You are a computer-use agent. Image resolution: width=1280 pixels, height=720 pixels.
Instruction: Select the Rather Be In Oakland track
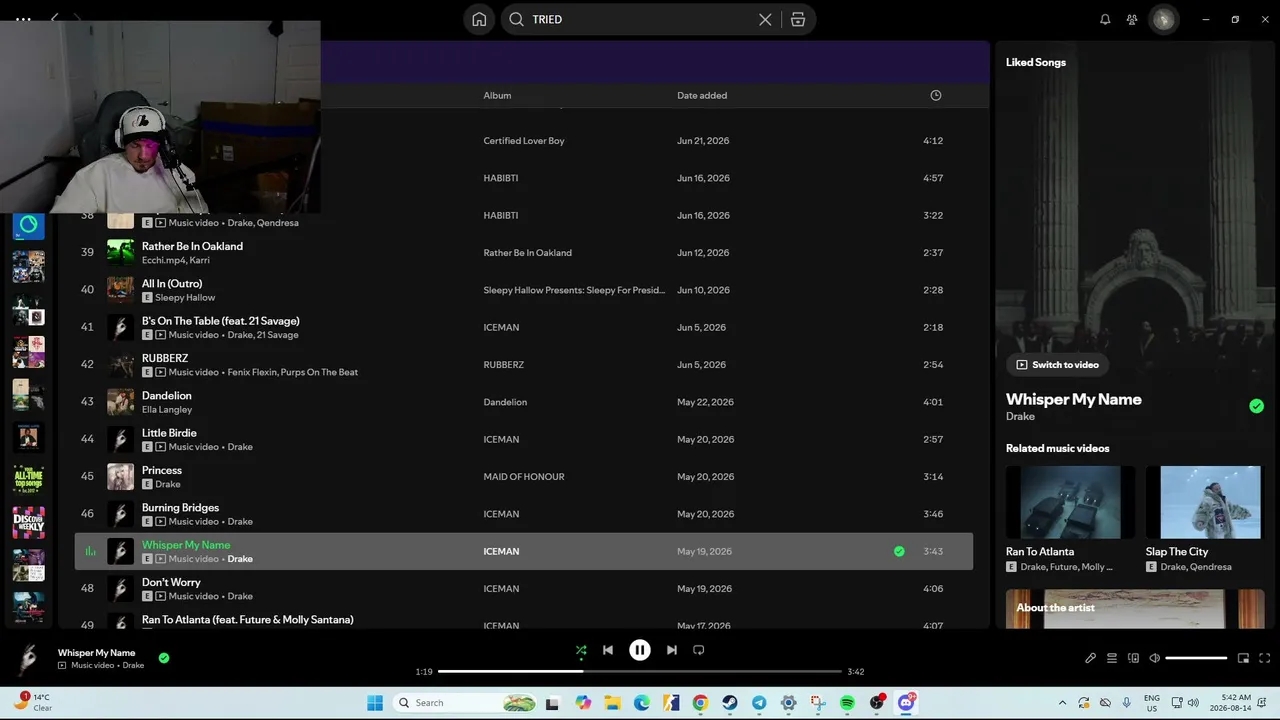tap(192, 246)
